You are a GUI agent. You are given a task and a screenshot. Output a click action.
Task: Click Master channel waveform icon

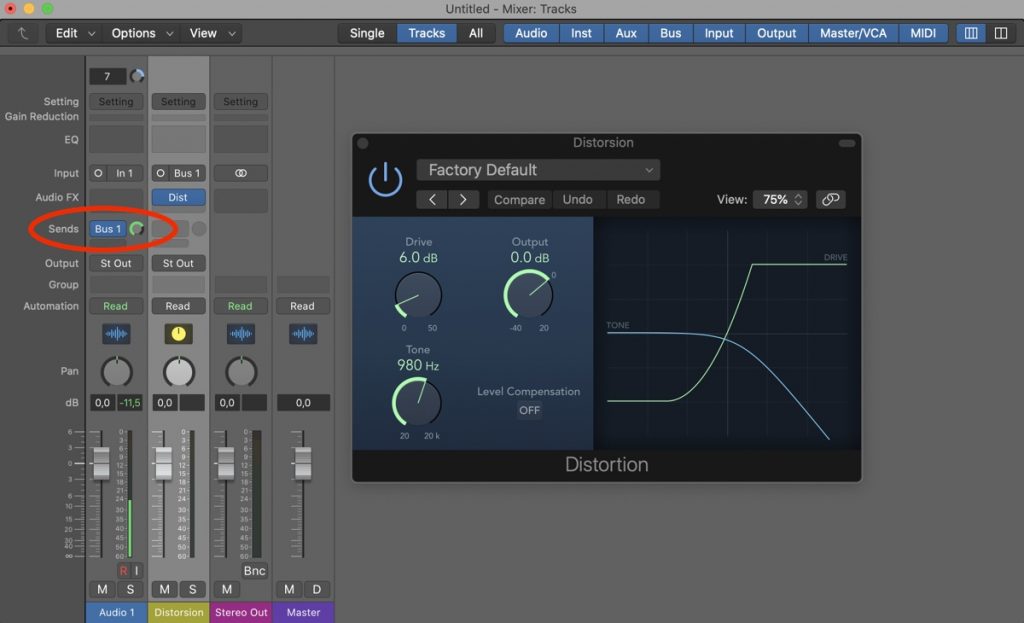click(x=303, y=334)
